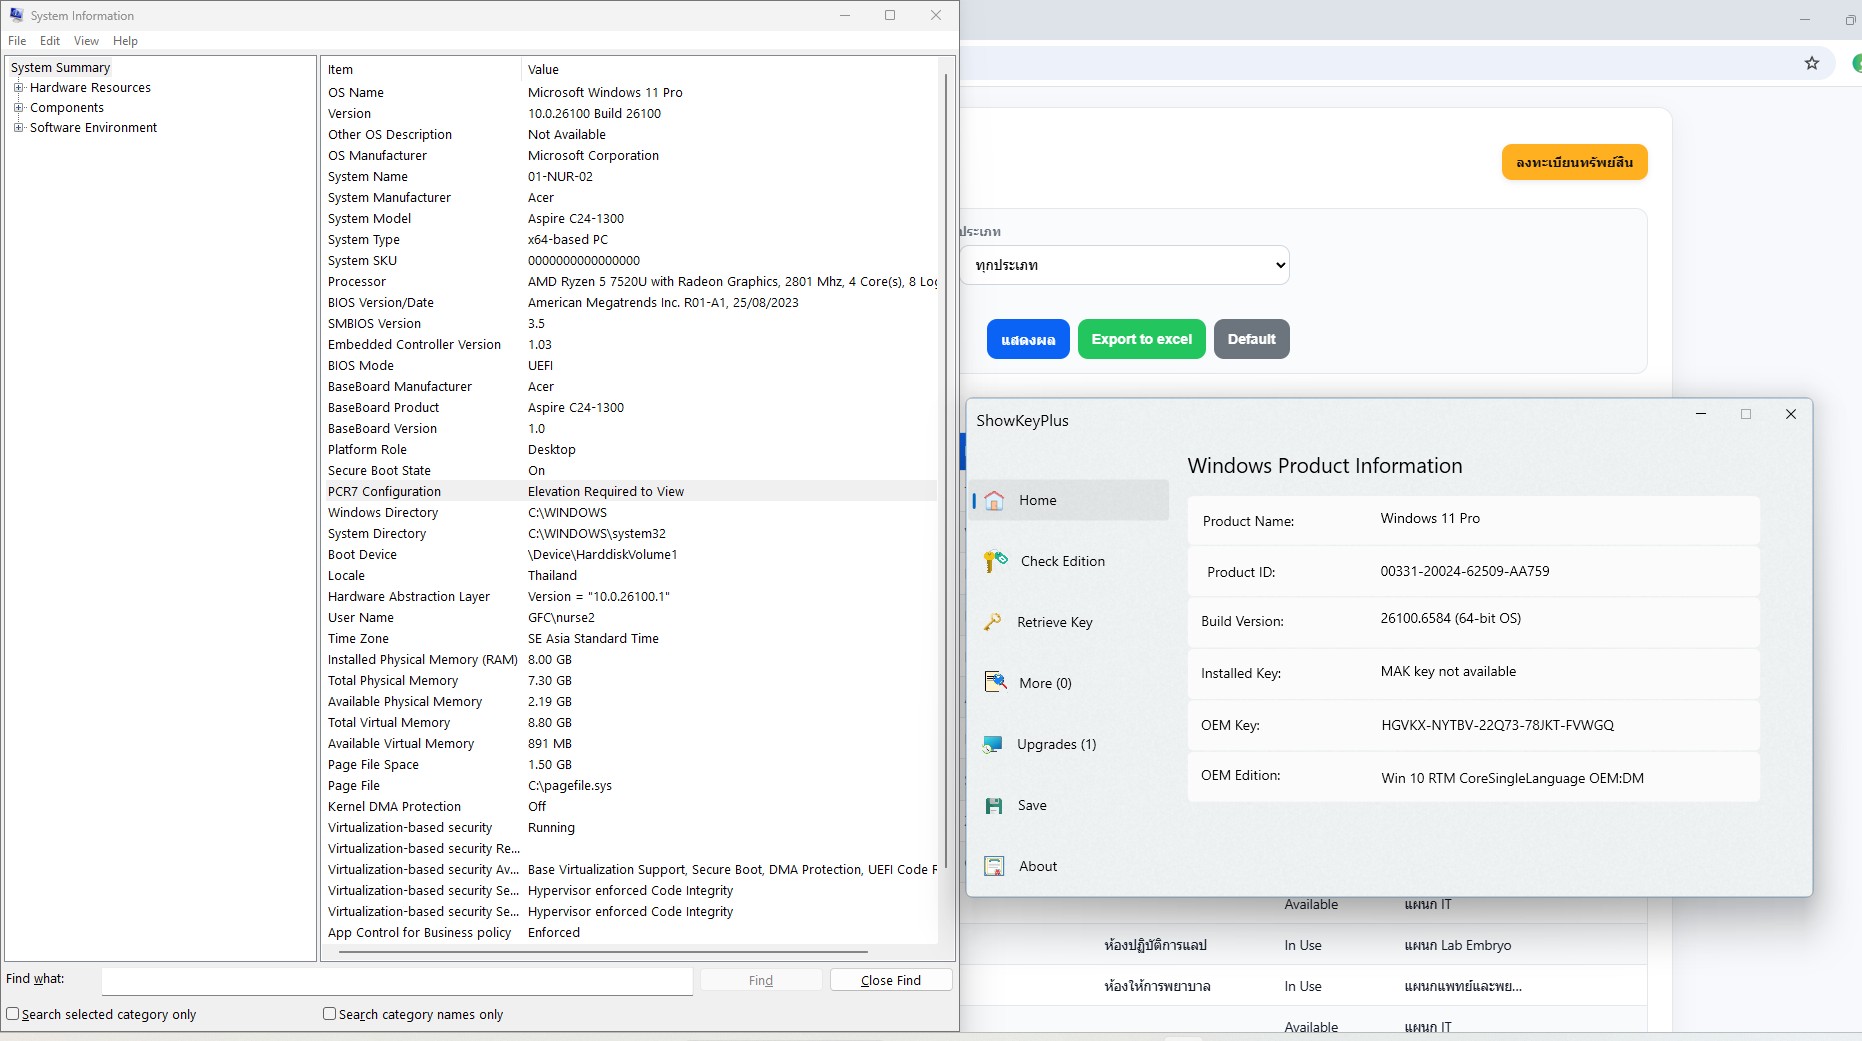Click the Find what input field
1862x1041 pixels.
coord(397,980)
